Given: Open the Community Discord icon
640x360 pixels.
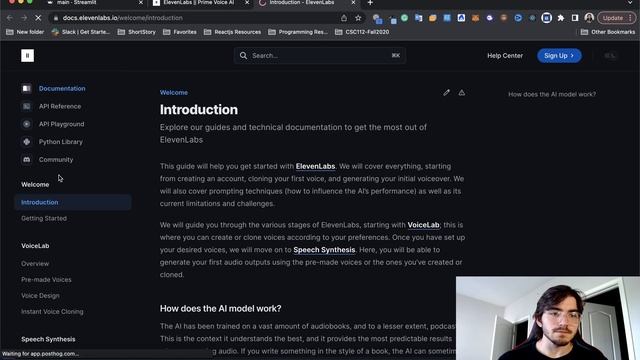Looking at the screenshot, I should [27, 160].
